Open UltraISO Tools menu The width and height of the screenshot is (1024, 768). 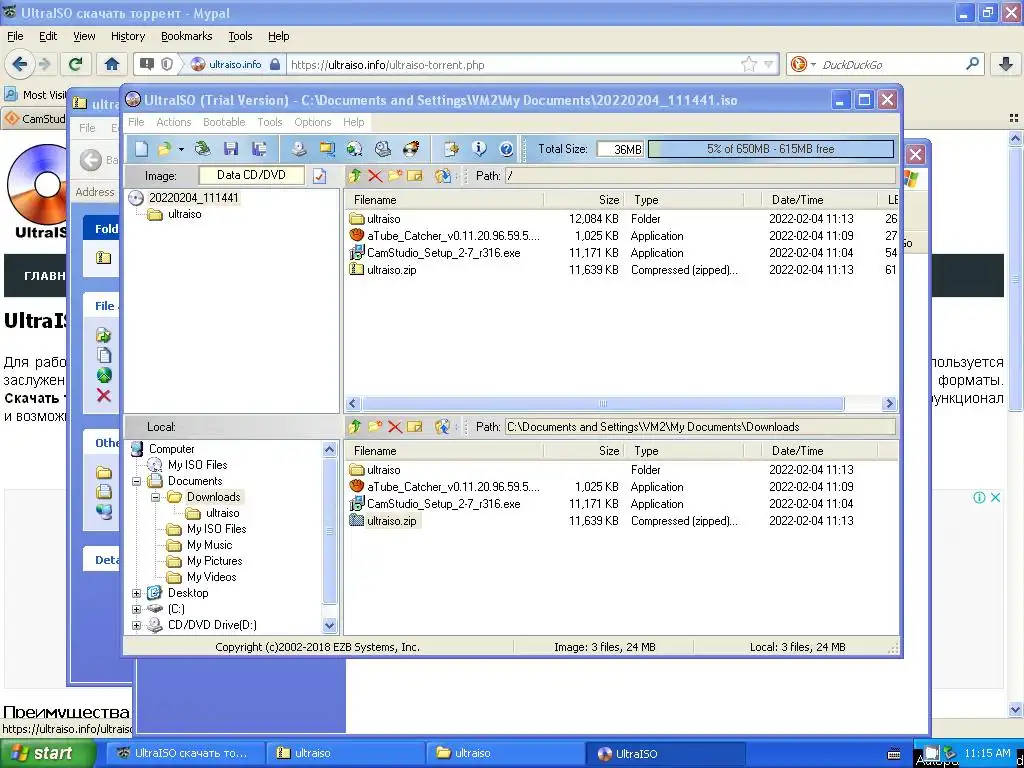(x=270, y=122)
